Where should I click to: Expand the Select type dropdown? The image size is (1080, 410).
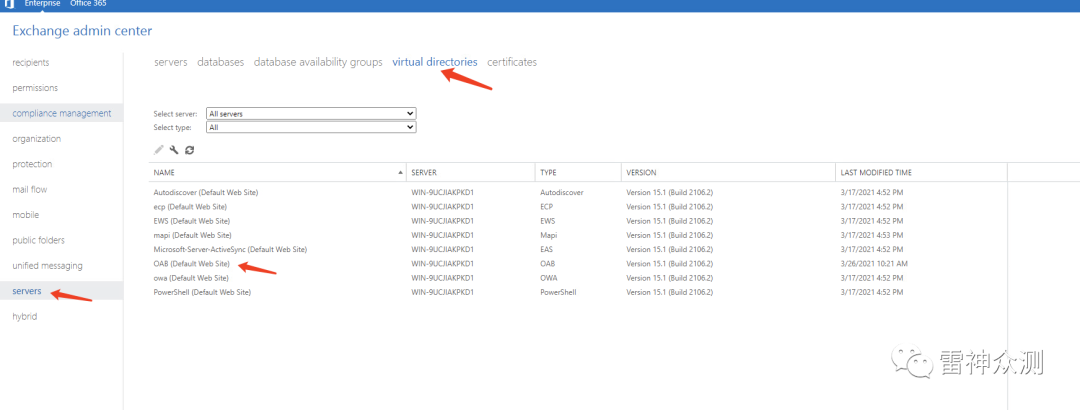coord(311,127)
